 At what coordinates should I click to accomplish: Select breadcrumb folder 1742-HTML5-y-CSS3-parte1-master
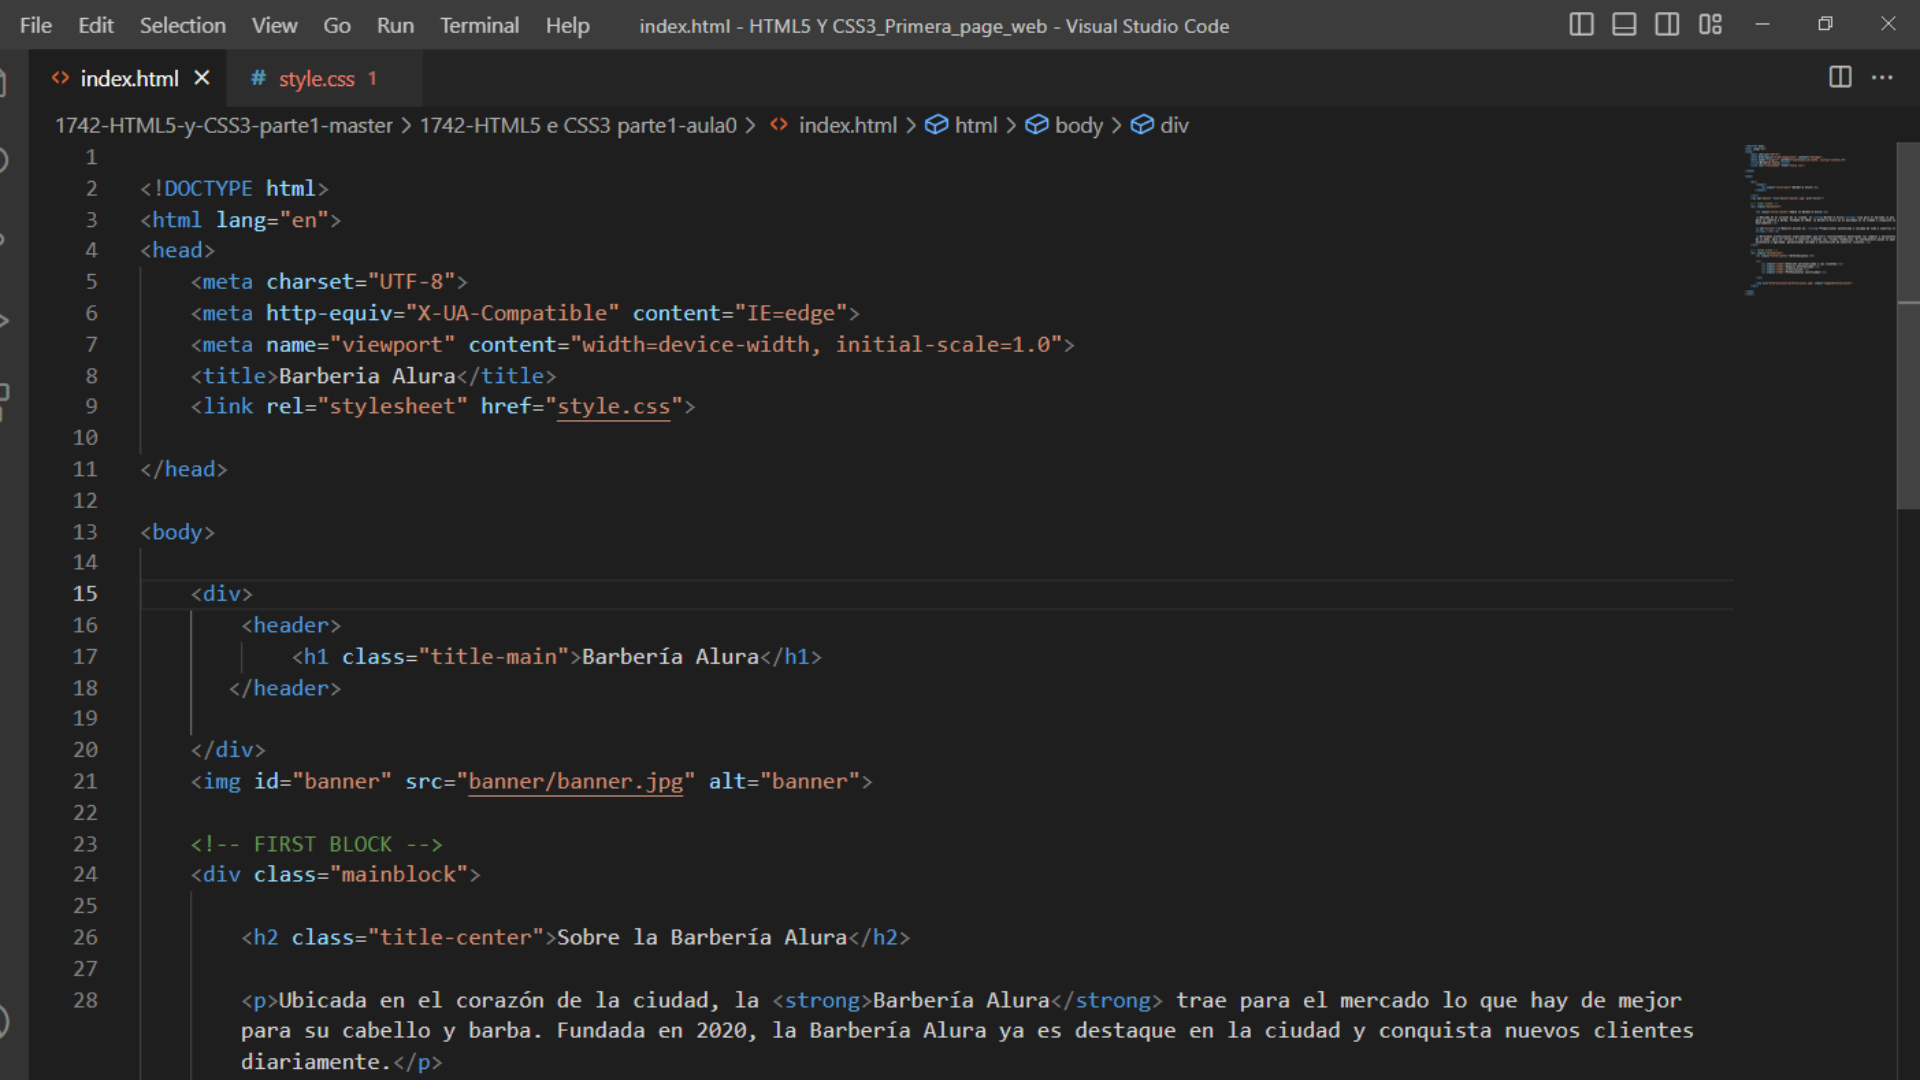[224, 125]
